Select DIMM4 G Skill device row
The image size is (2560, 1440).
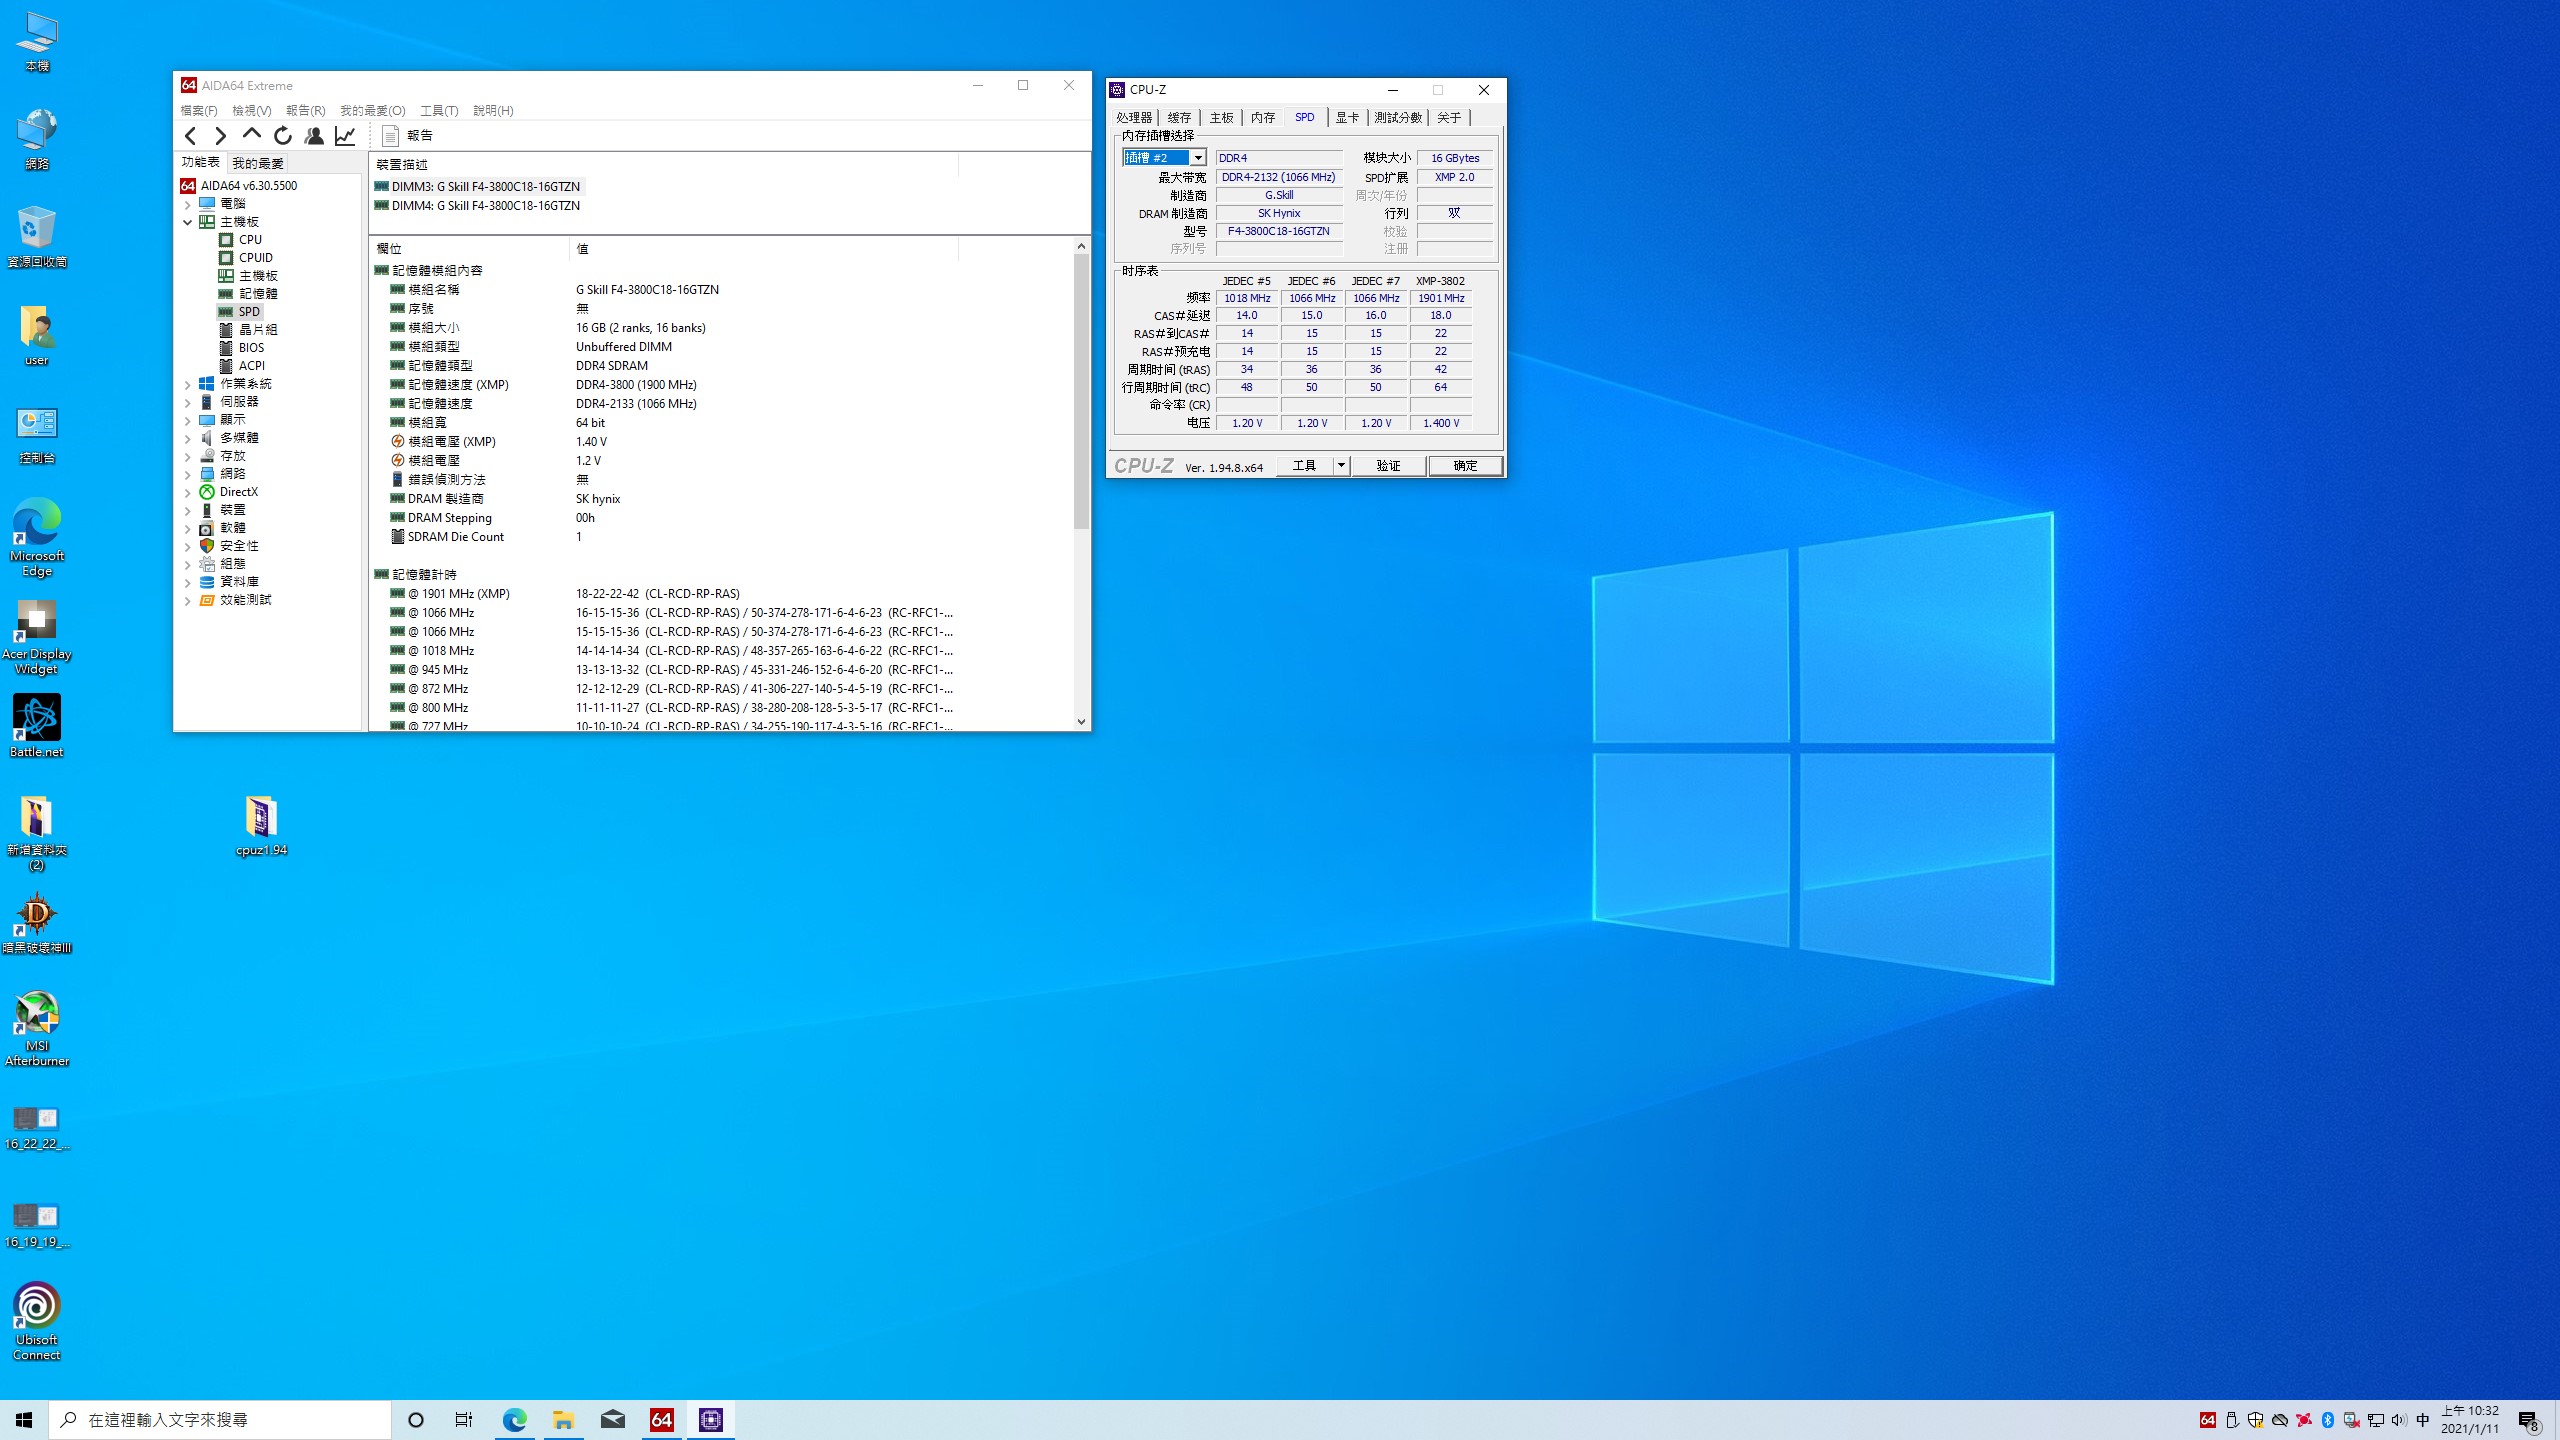pyautogui.click(x=477, y=206)
